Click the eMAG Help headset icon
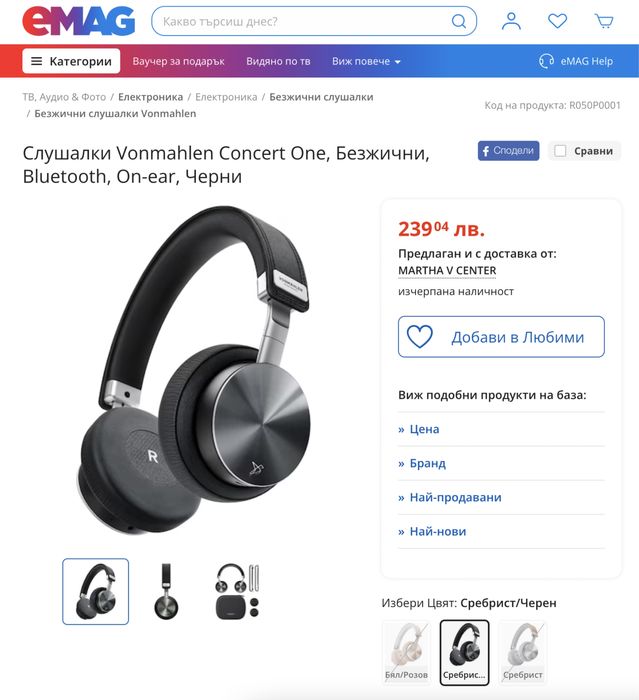This screenshot has height=700, width=639. (x=546, y=61)
